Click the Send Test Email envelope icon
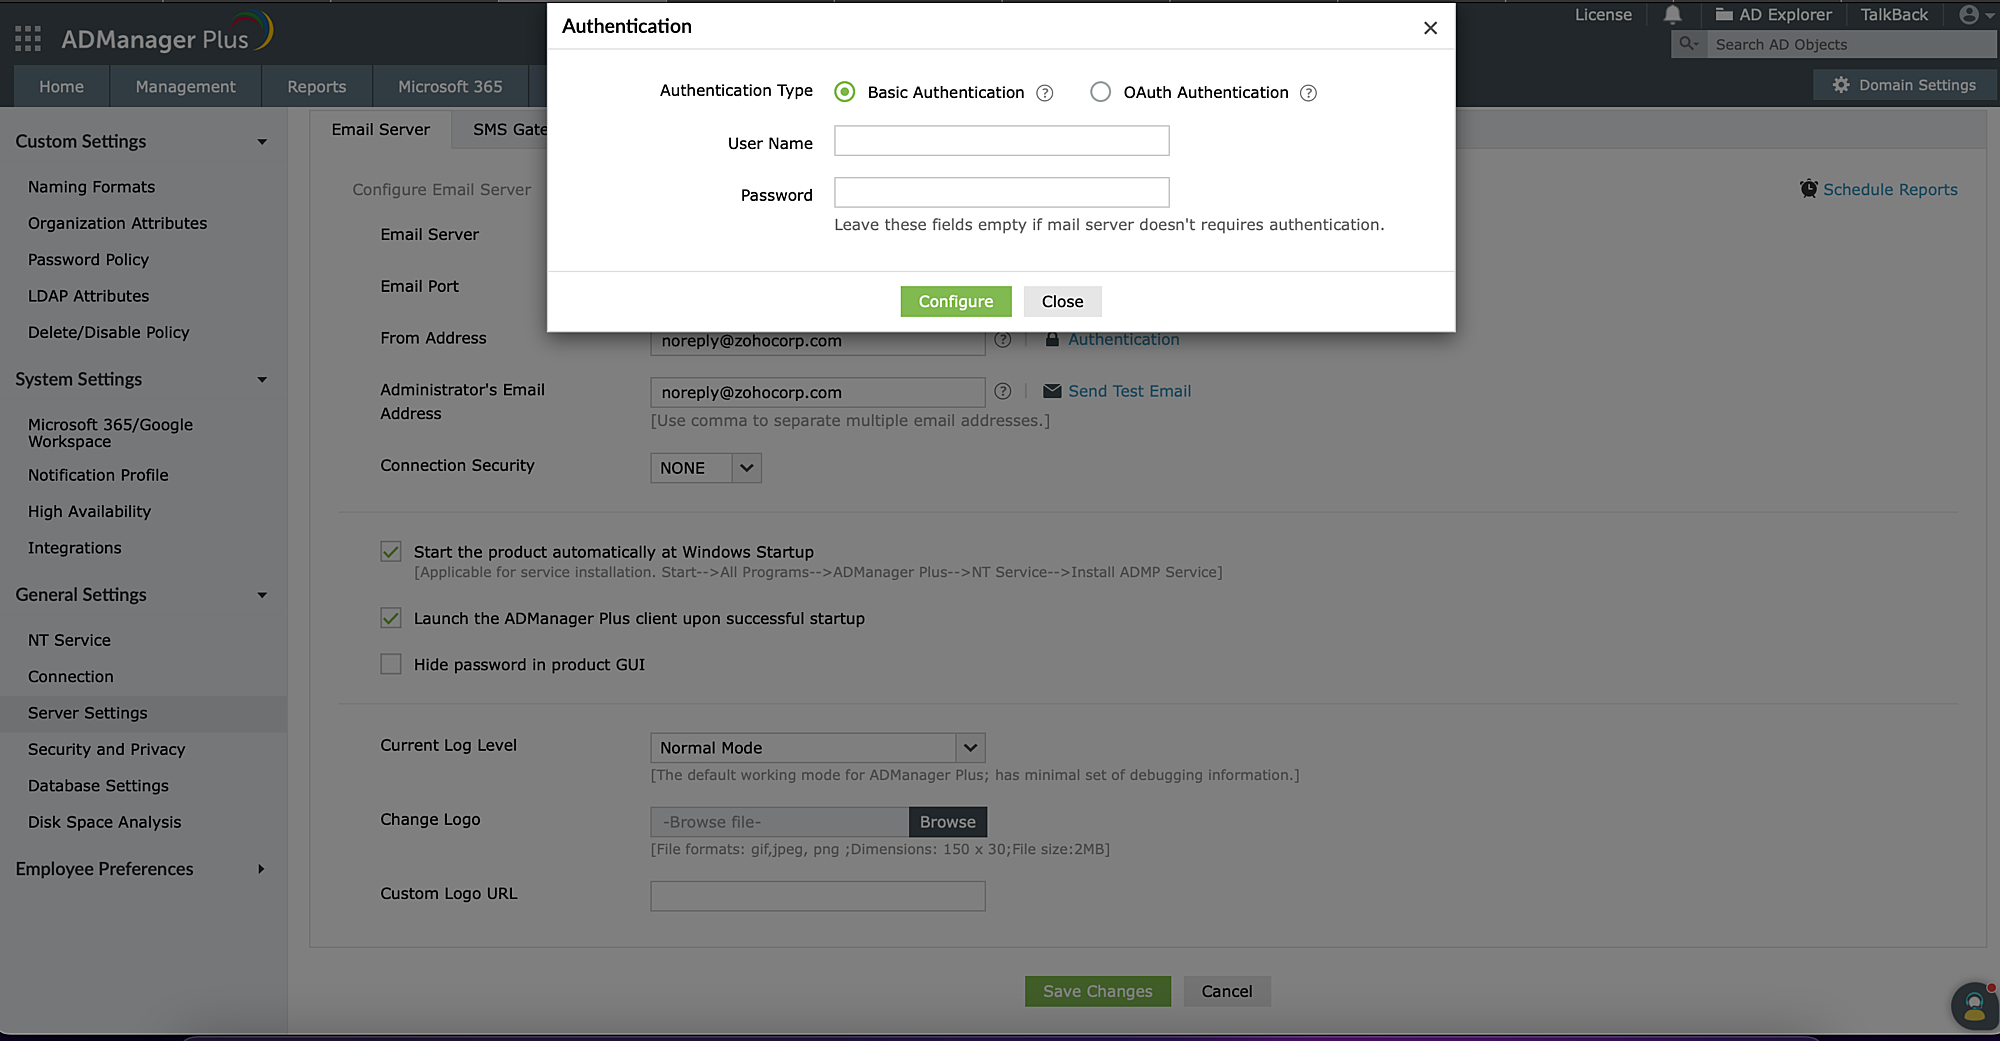 (1052, 391)
